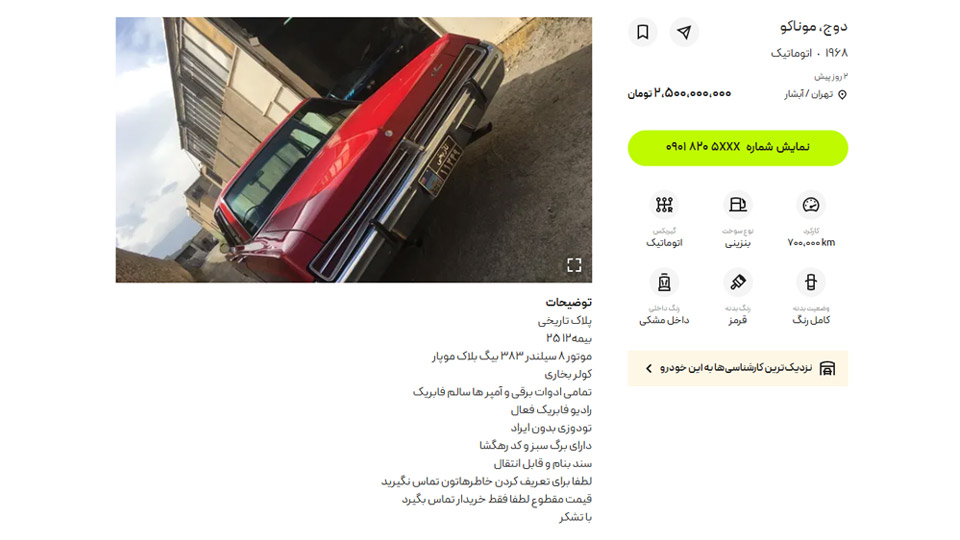The width and height of the screenshot is (960, 540).
Task: Click the location pin near تهران / آبشار
Action: [x=842, y=94]
